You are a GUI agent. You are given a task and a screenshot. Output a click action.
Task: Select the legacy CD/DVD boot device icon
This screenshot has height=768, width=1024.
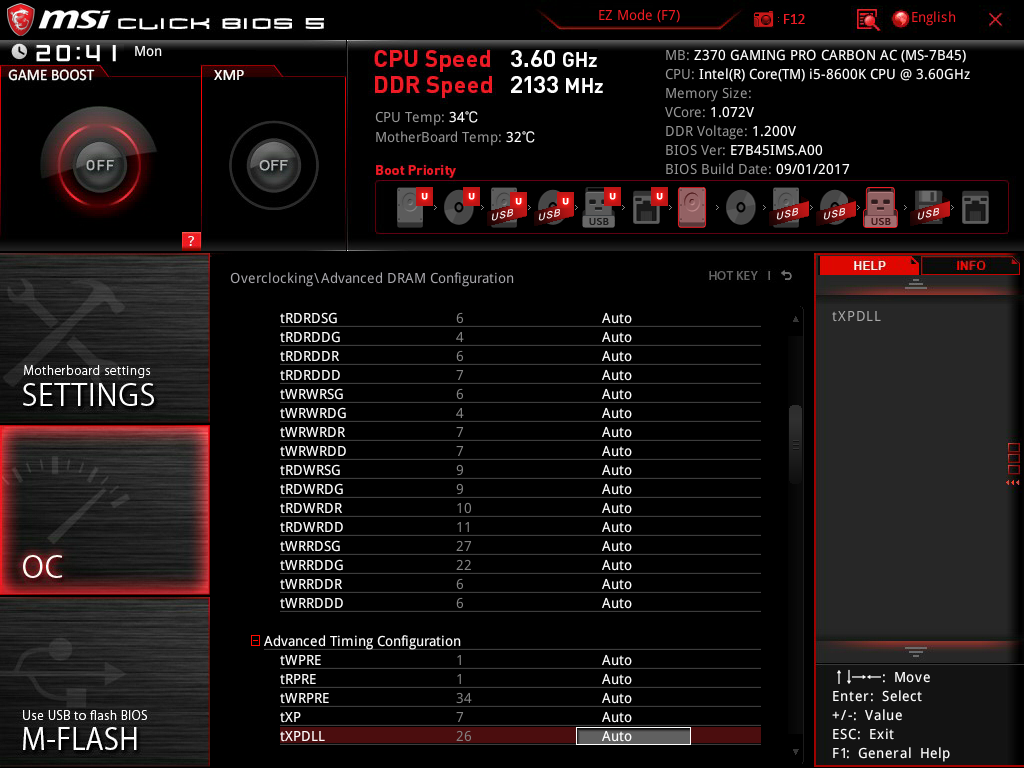click(741, 208)
